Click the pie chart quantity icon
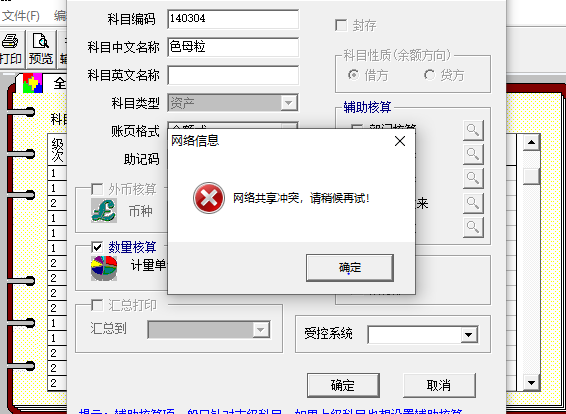566x414 pixels. 104,268
